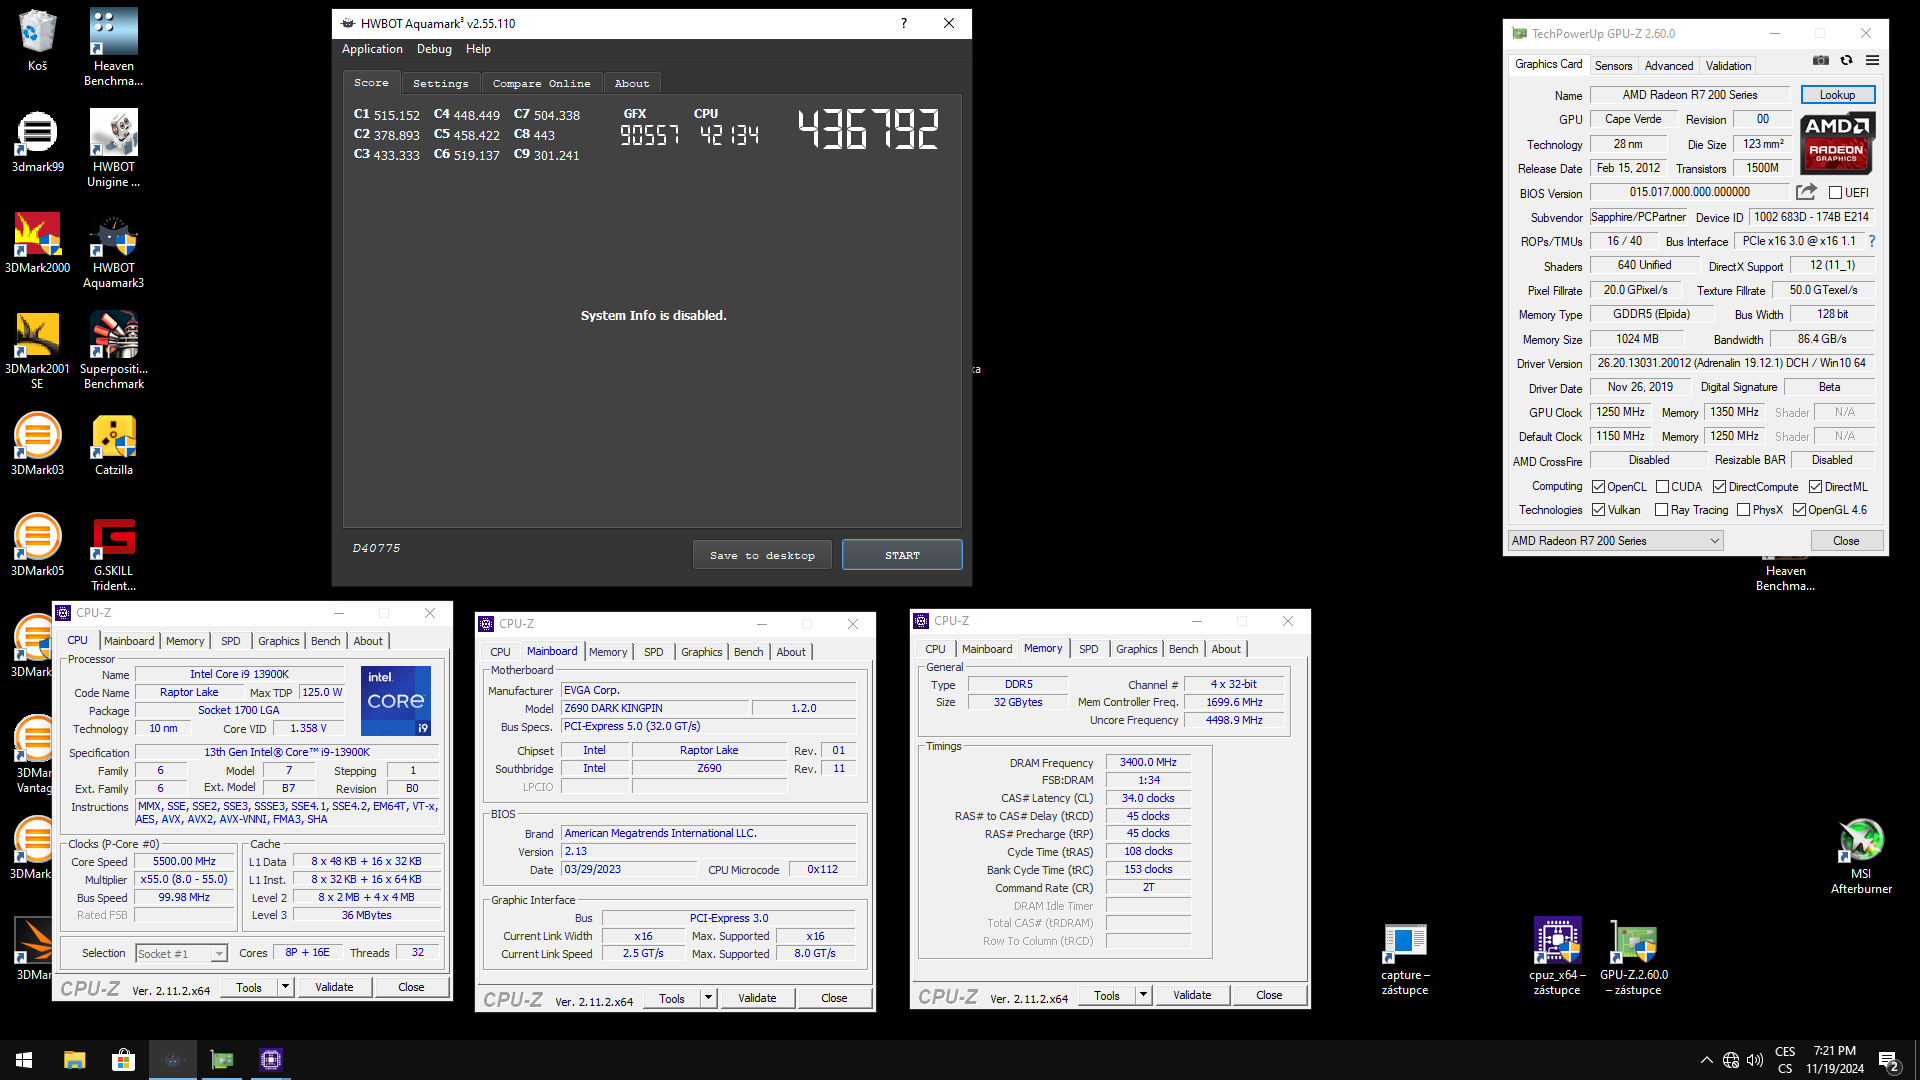Open Superposition Benchmark desktop icon
The height and width of the screenshot is (1080, 1920).
(x=113, y=350)
